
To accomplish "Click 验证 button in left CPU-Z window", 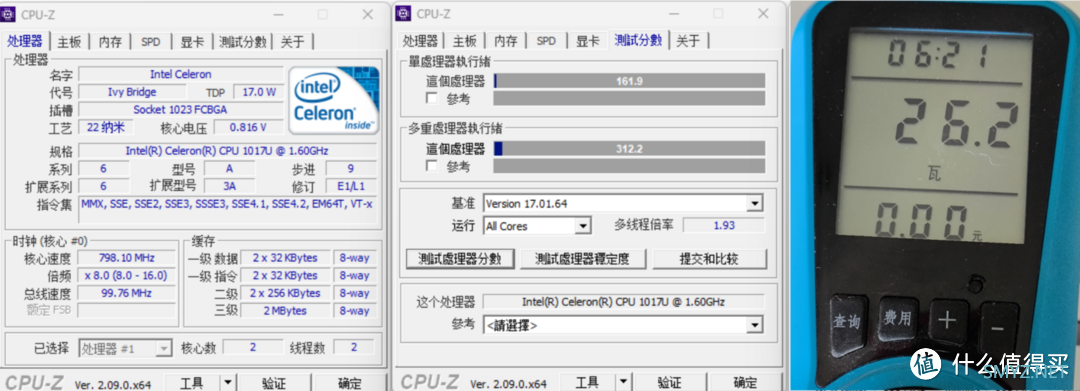I will 273,383.
